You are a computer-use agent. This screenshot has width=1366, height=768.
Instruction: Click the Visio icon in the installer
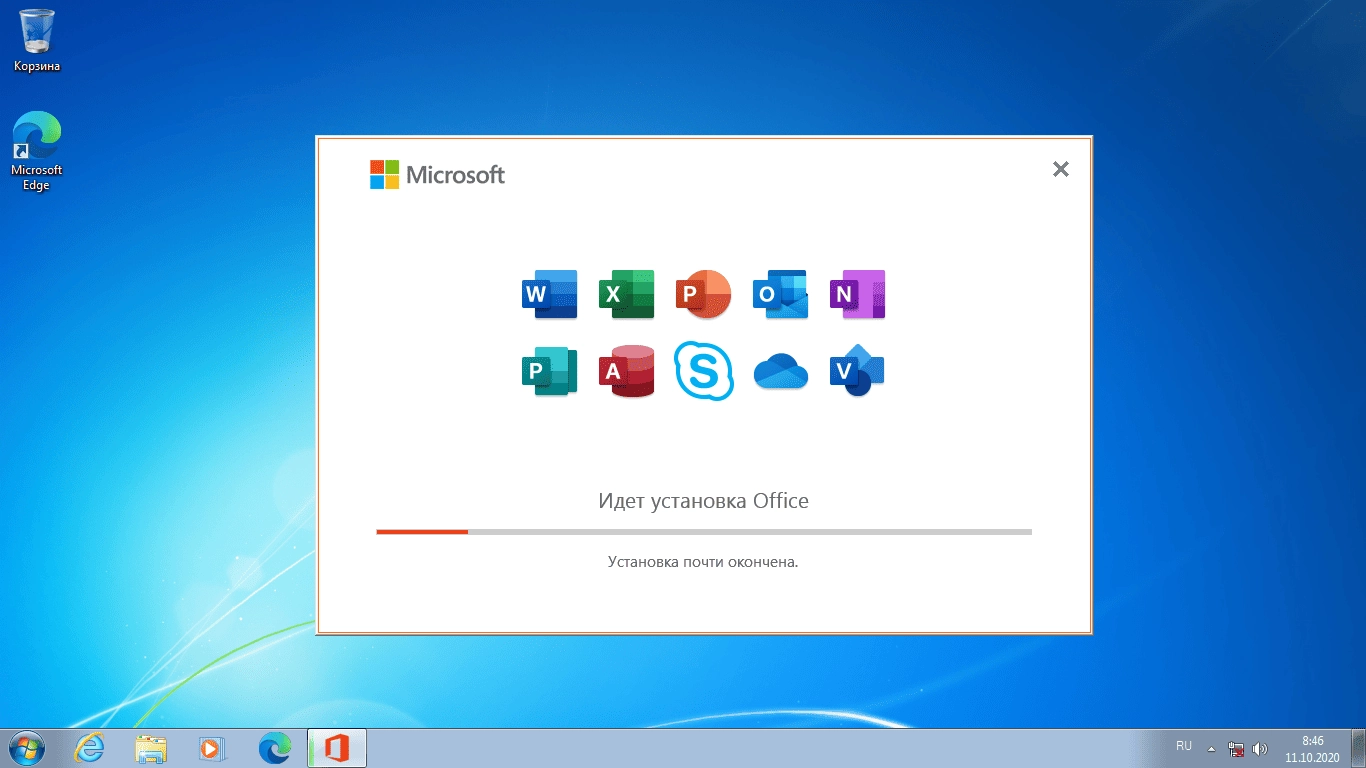[x=857, y=372]
